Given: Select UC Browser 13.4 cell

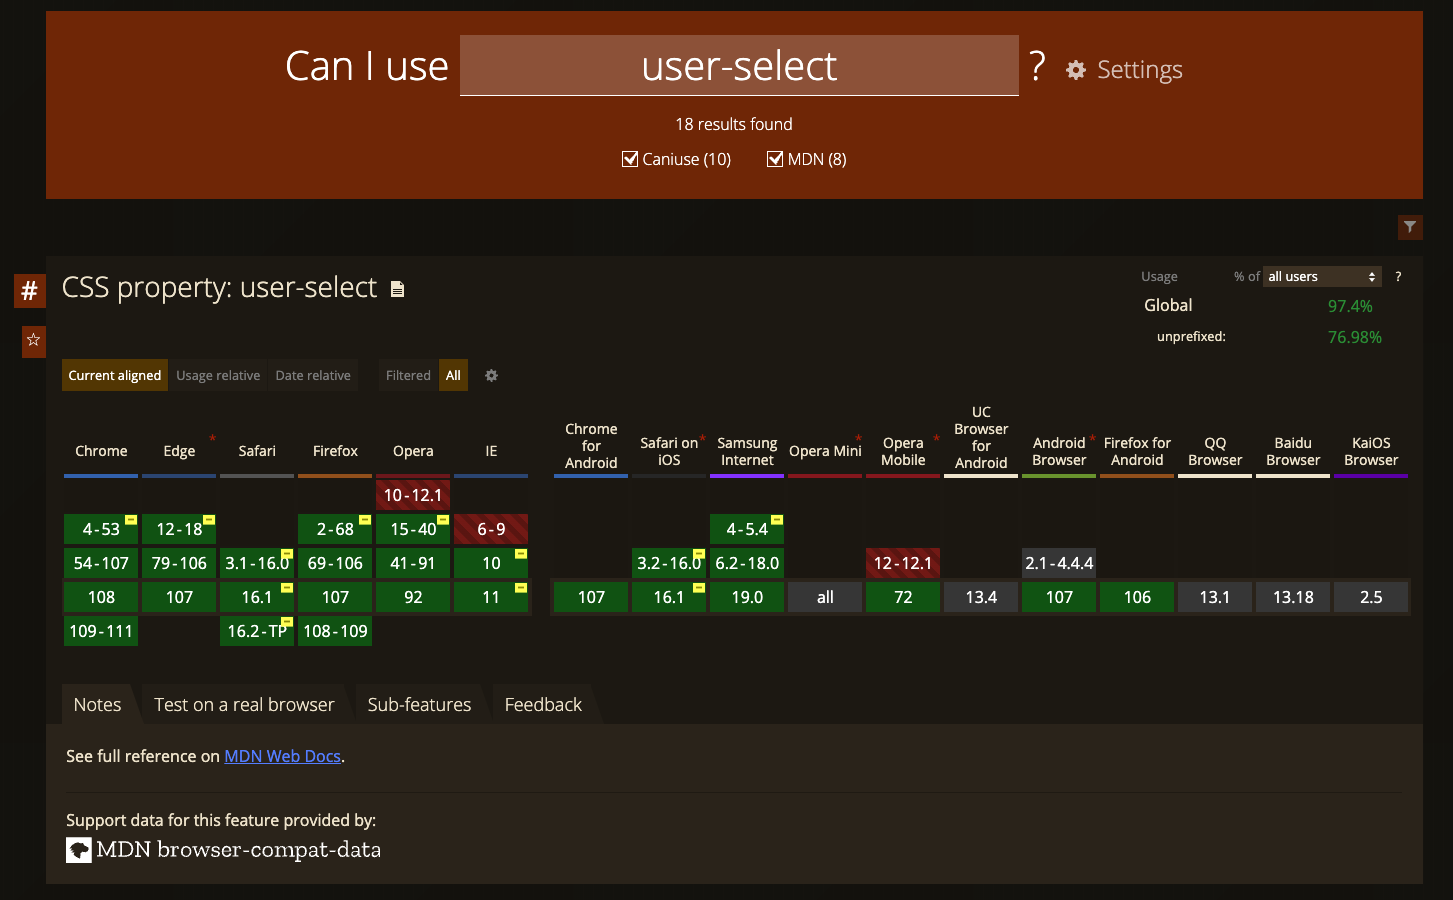Looking at the screenshot, I should coord(981,597).
